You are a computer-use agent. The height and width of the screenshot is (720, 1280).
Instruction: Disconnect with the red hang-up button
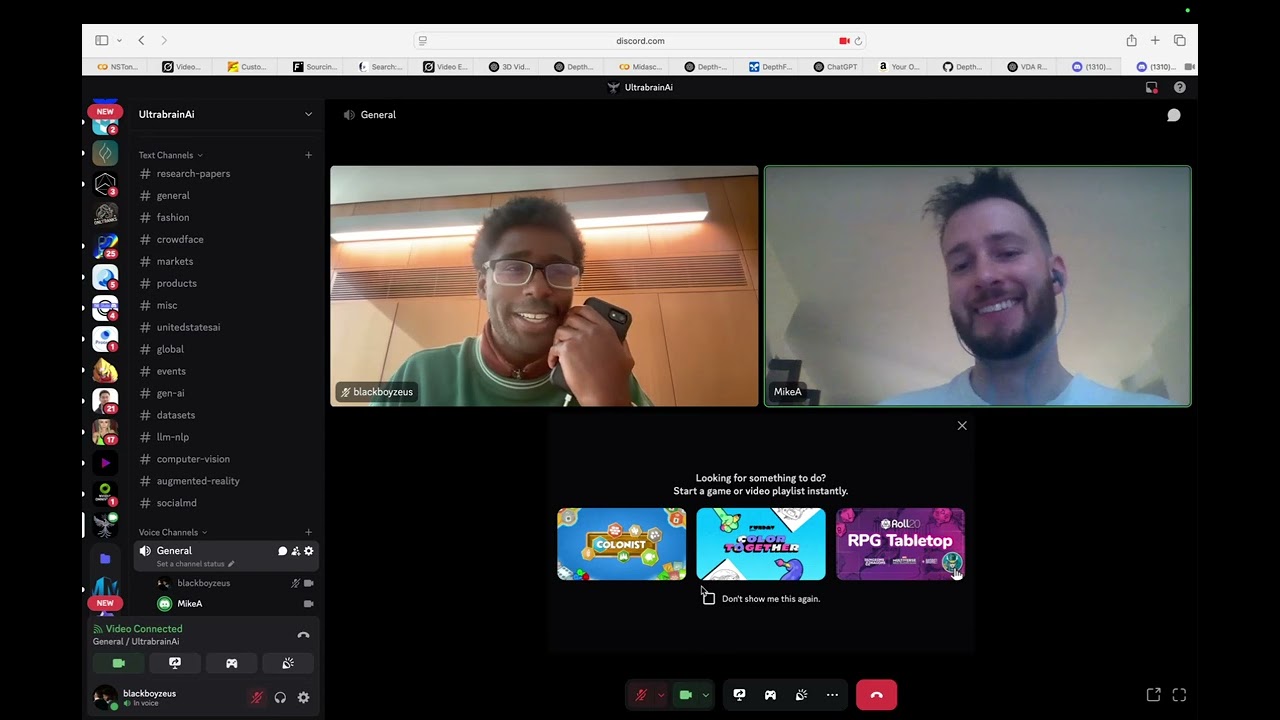[876, 695]
